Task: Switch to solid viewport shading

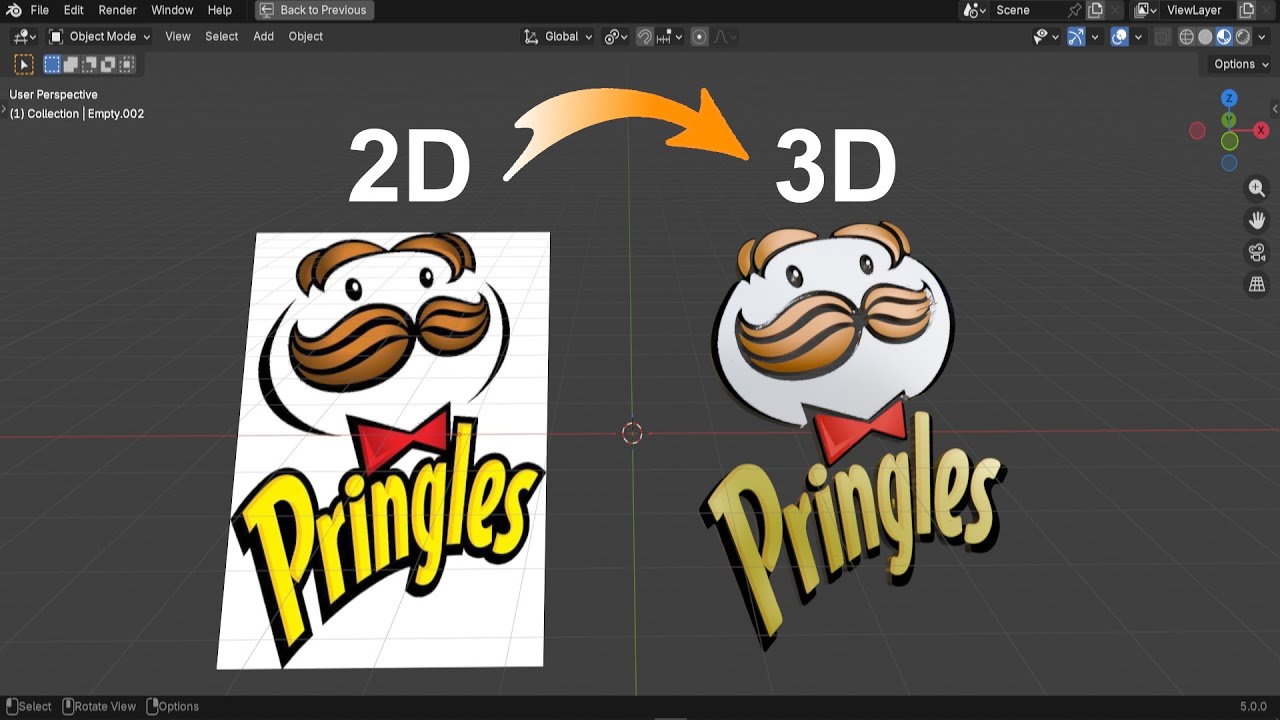Action: point(1205,36)
